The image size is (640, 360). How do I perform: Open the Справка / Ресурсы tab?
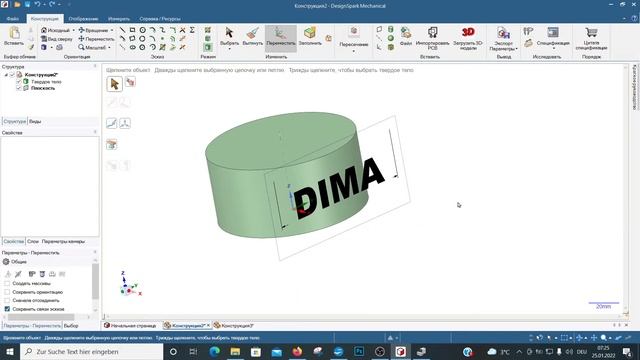click(x=160, y=19)
